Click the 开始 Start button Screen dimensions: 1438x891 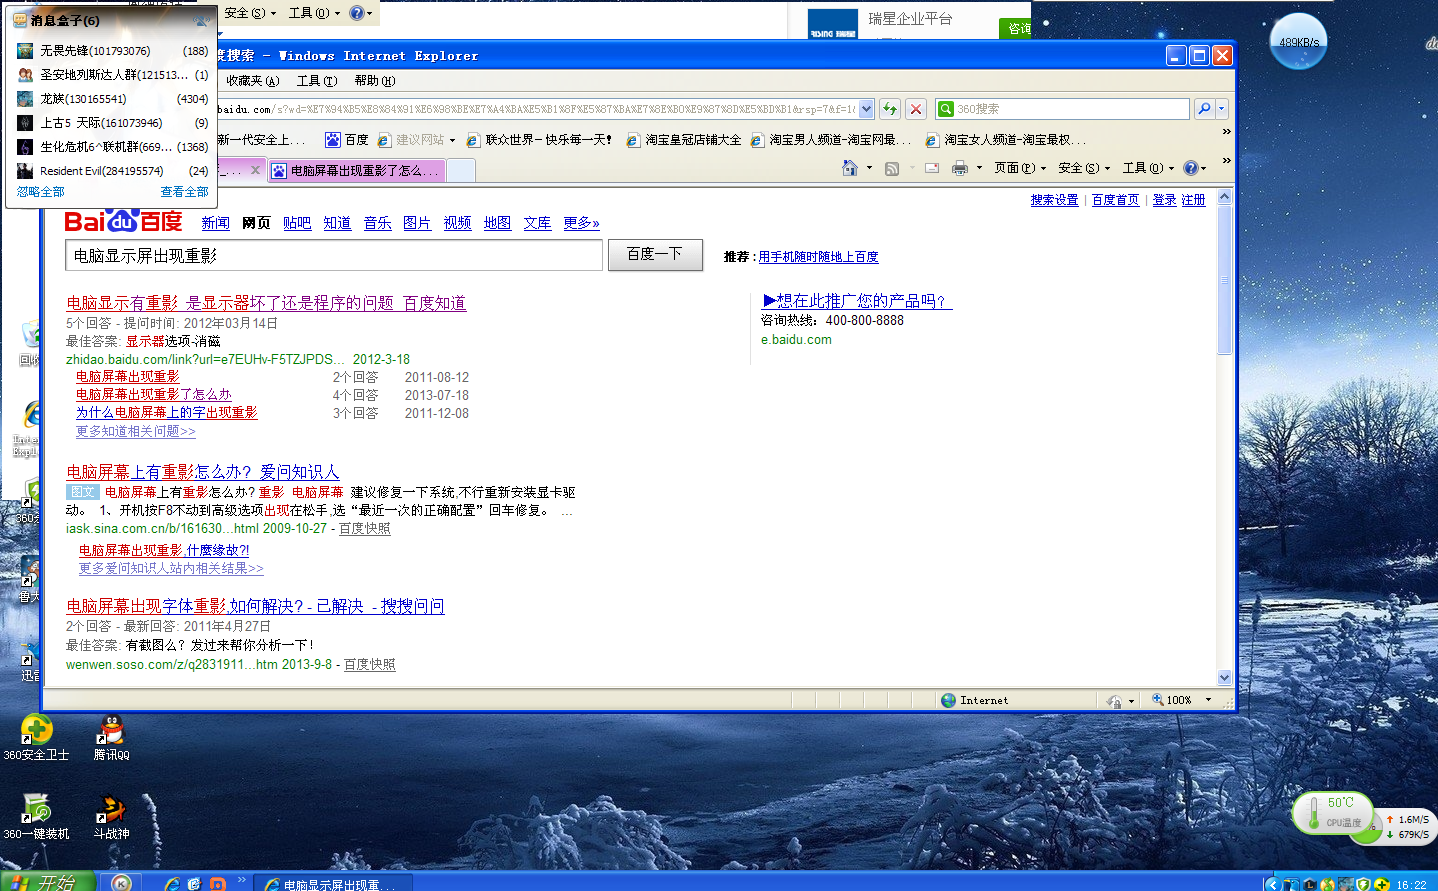47,881
